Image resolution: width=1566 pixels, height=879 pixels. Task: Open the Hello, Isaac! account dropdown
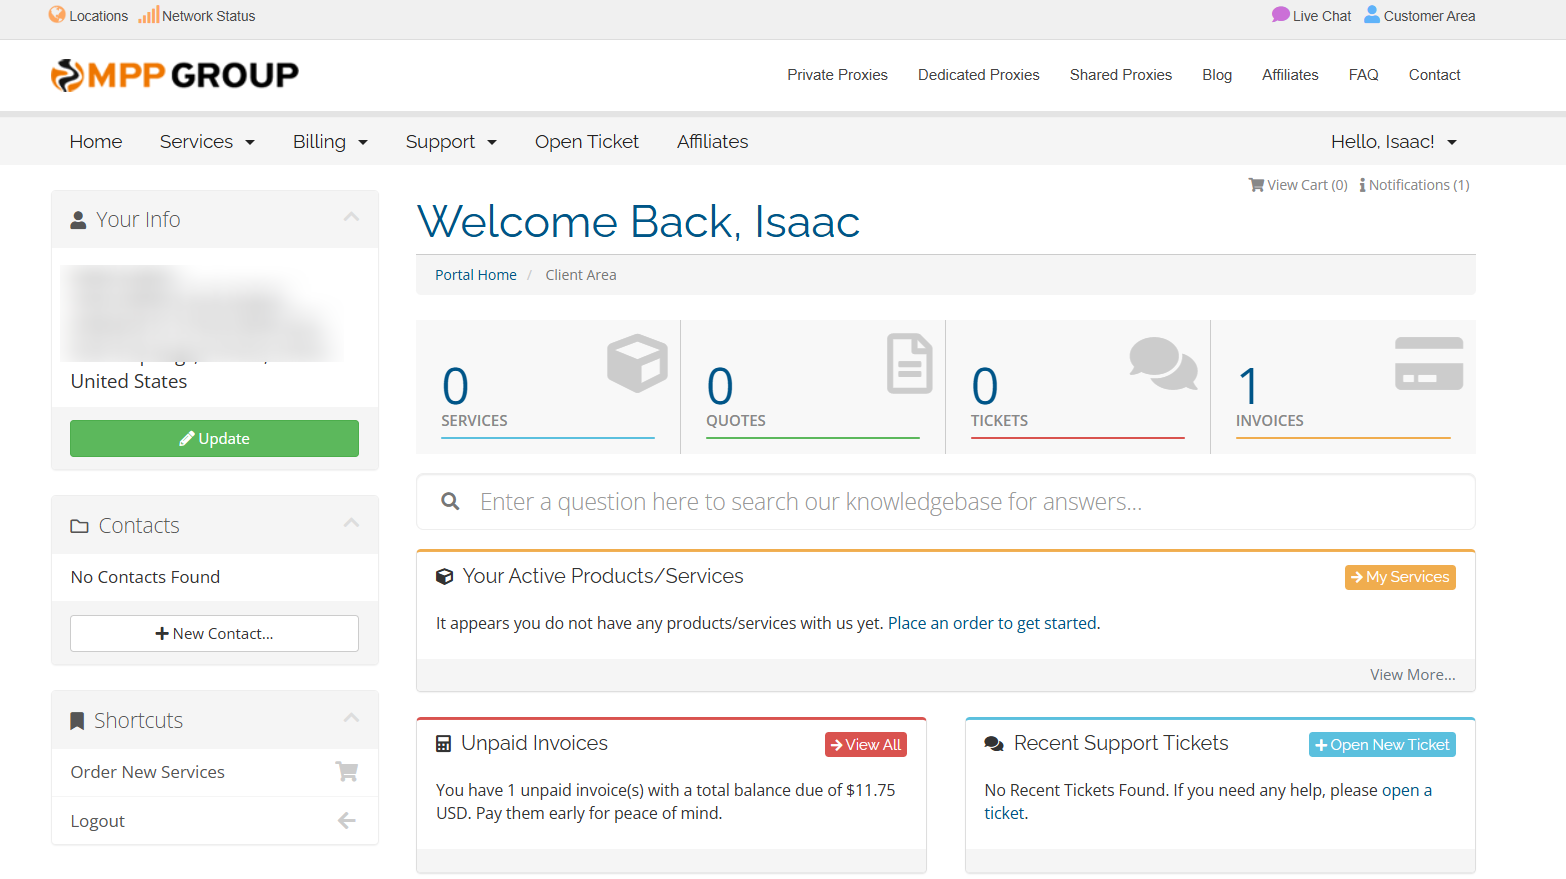1393,142
